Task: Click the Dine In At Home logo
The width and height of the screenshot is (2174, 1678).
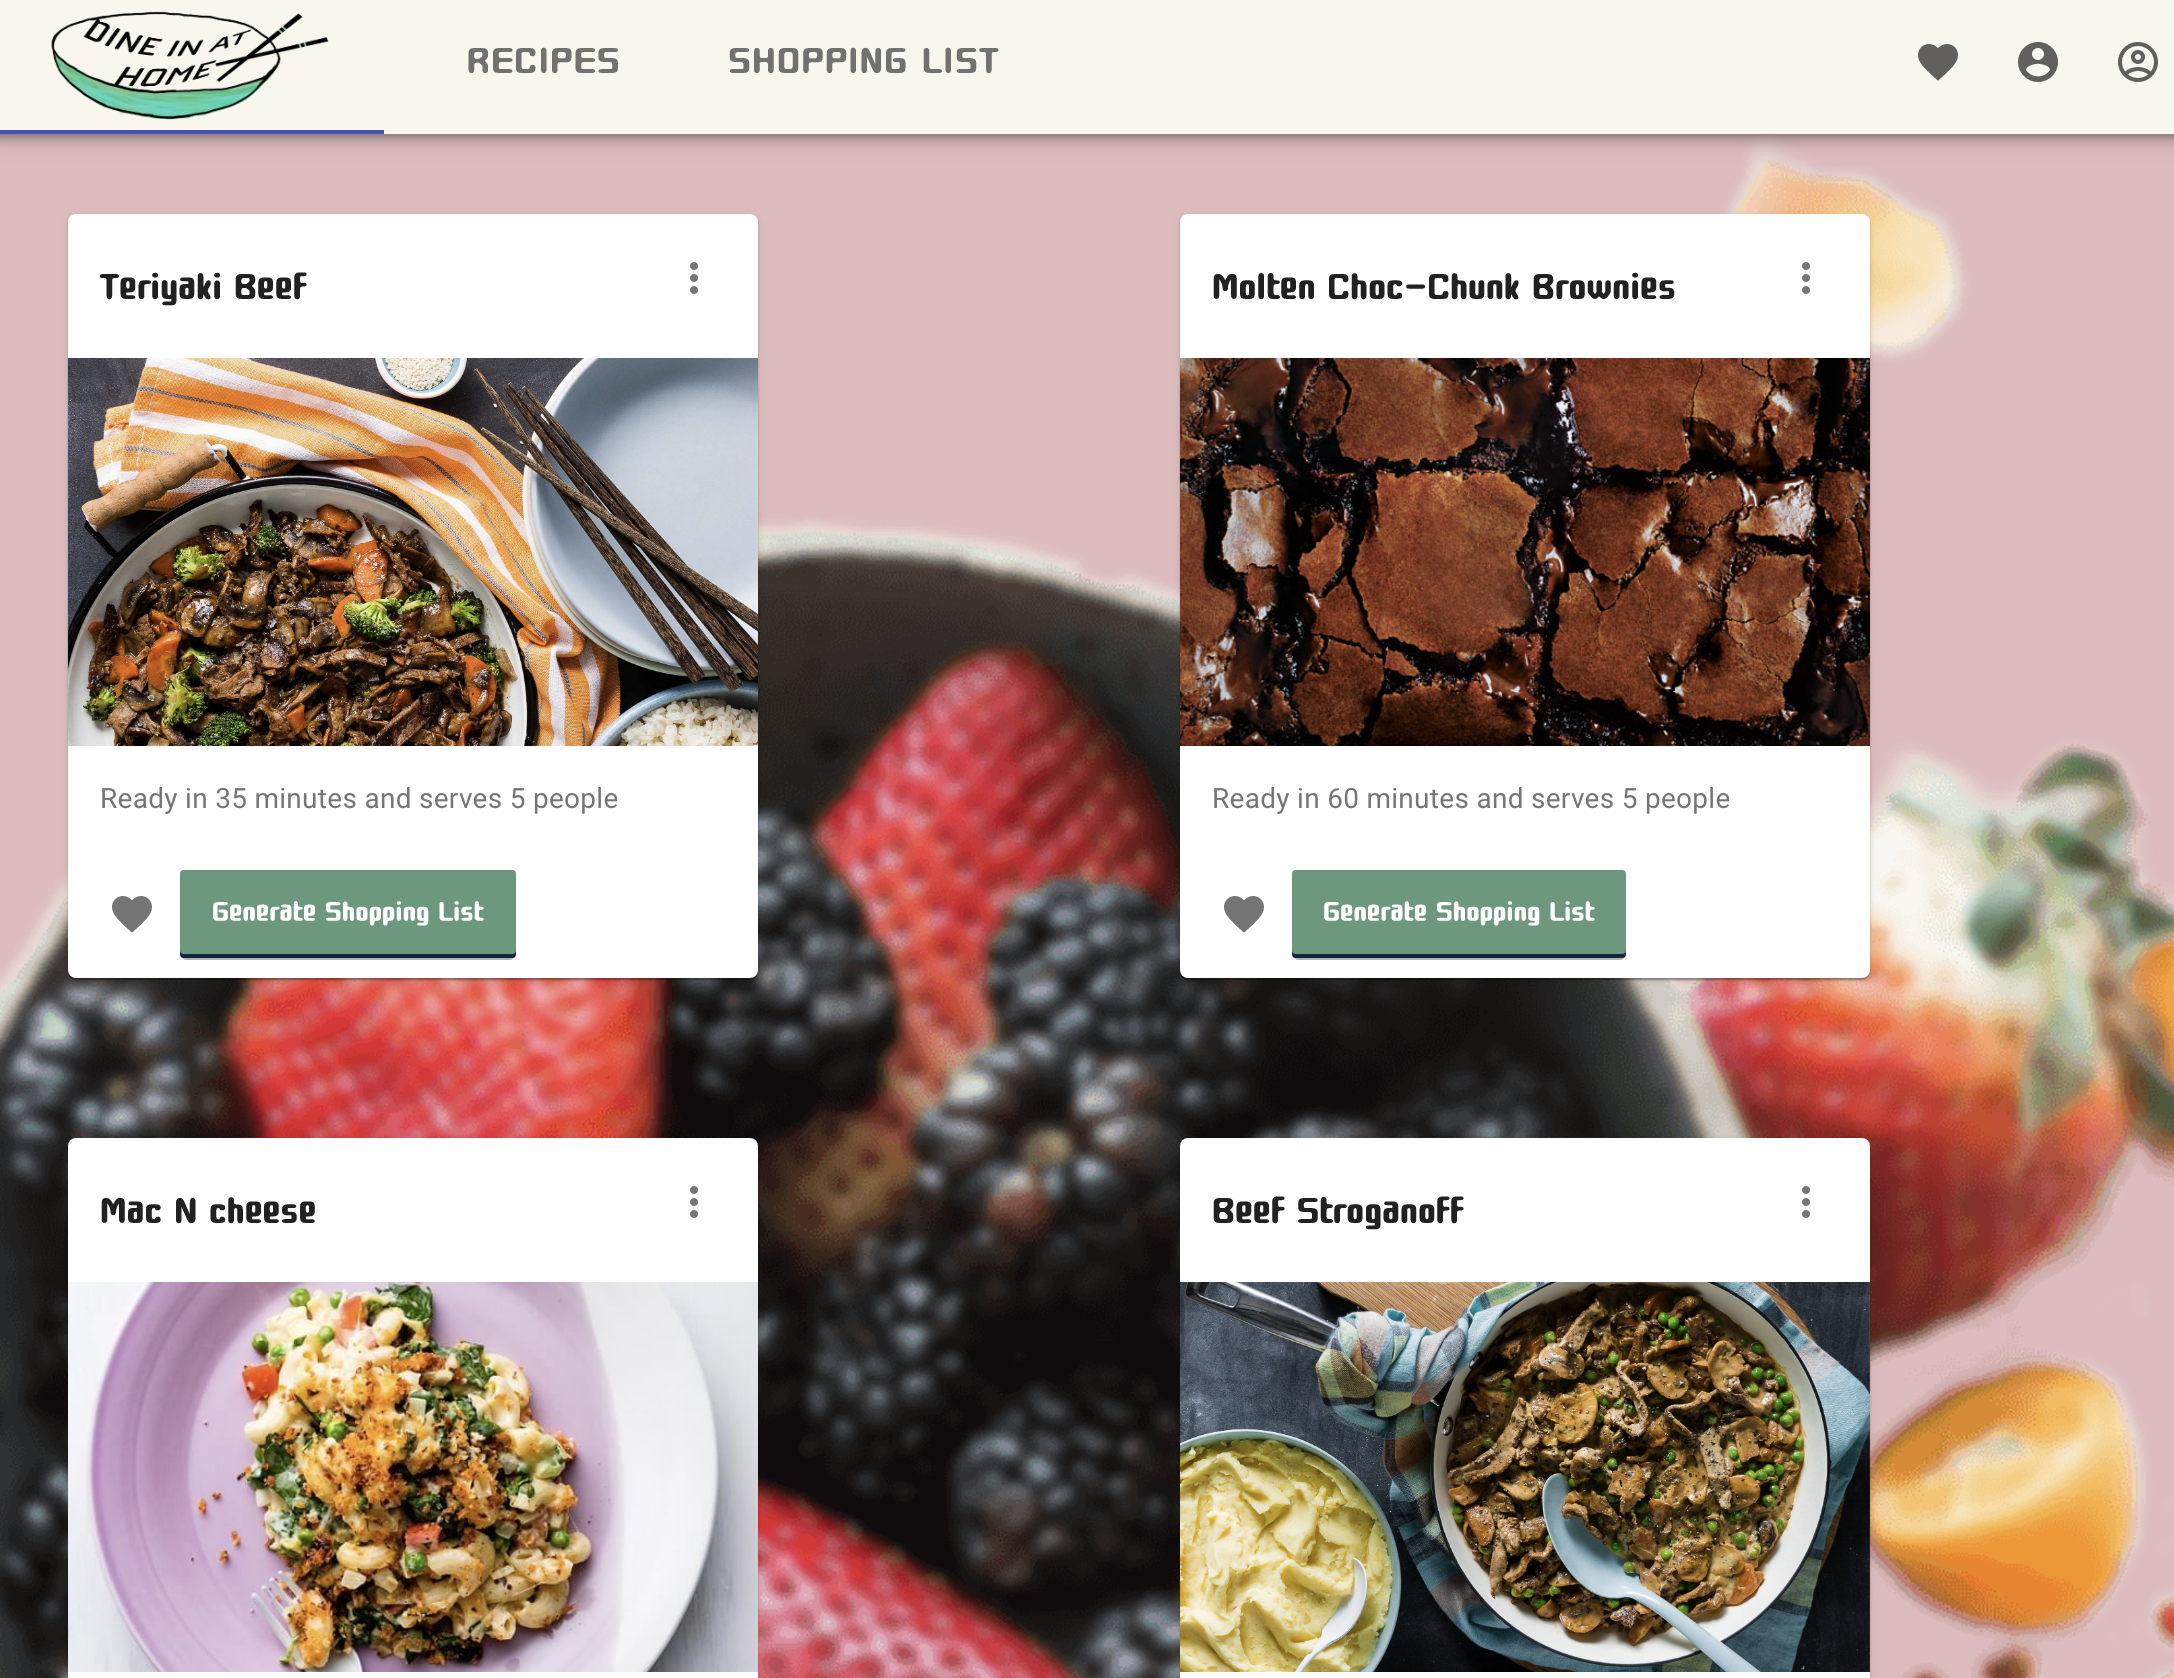Action: pos(188,65)
